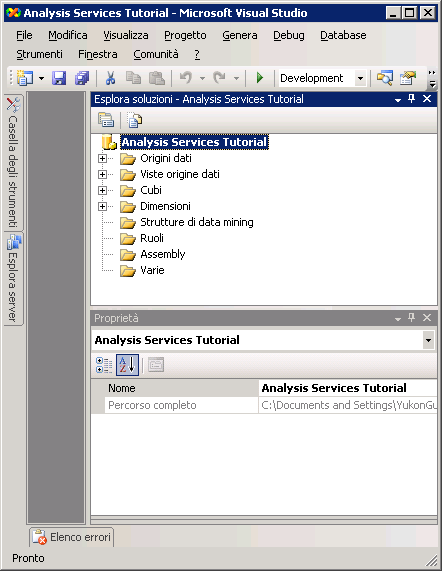
Task: Open Proprietà window position dropdown
Action: pos(398,319)
